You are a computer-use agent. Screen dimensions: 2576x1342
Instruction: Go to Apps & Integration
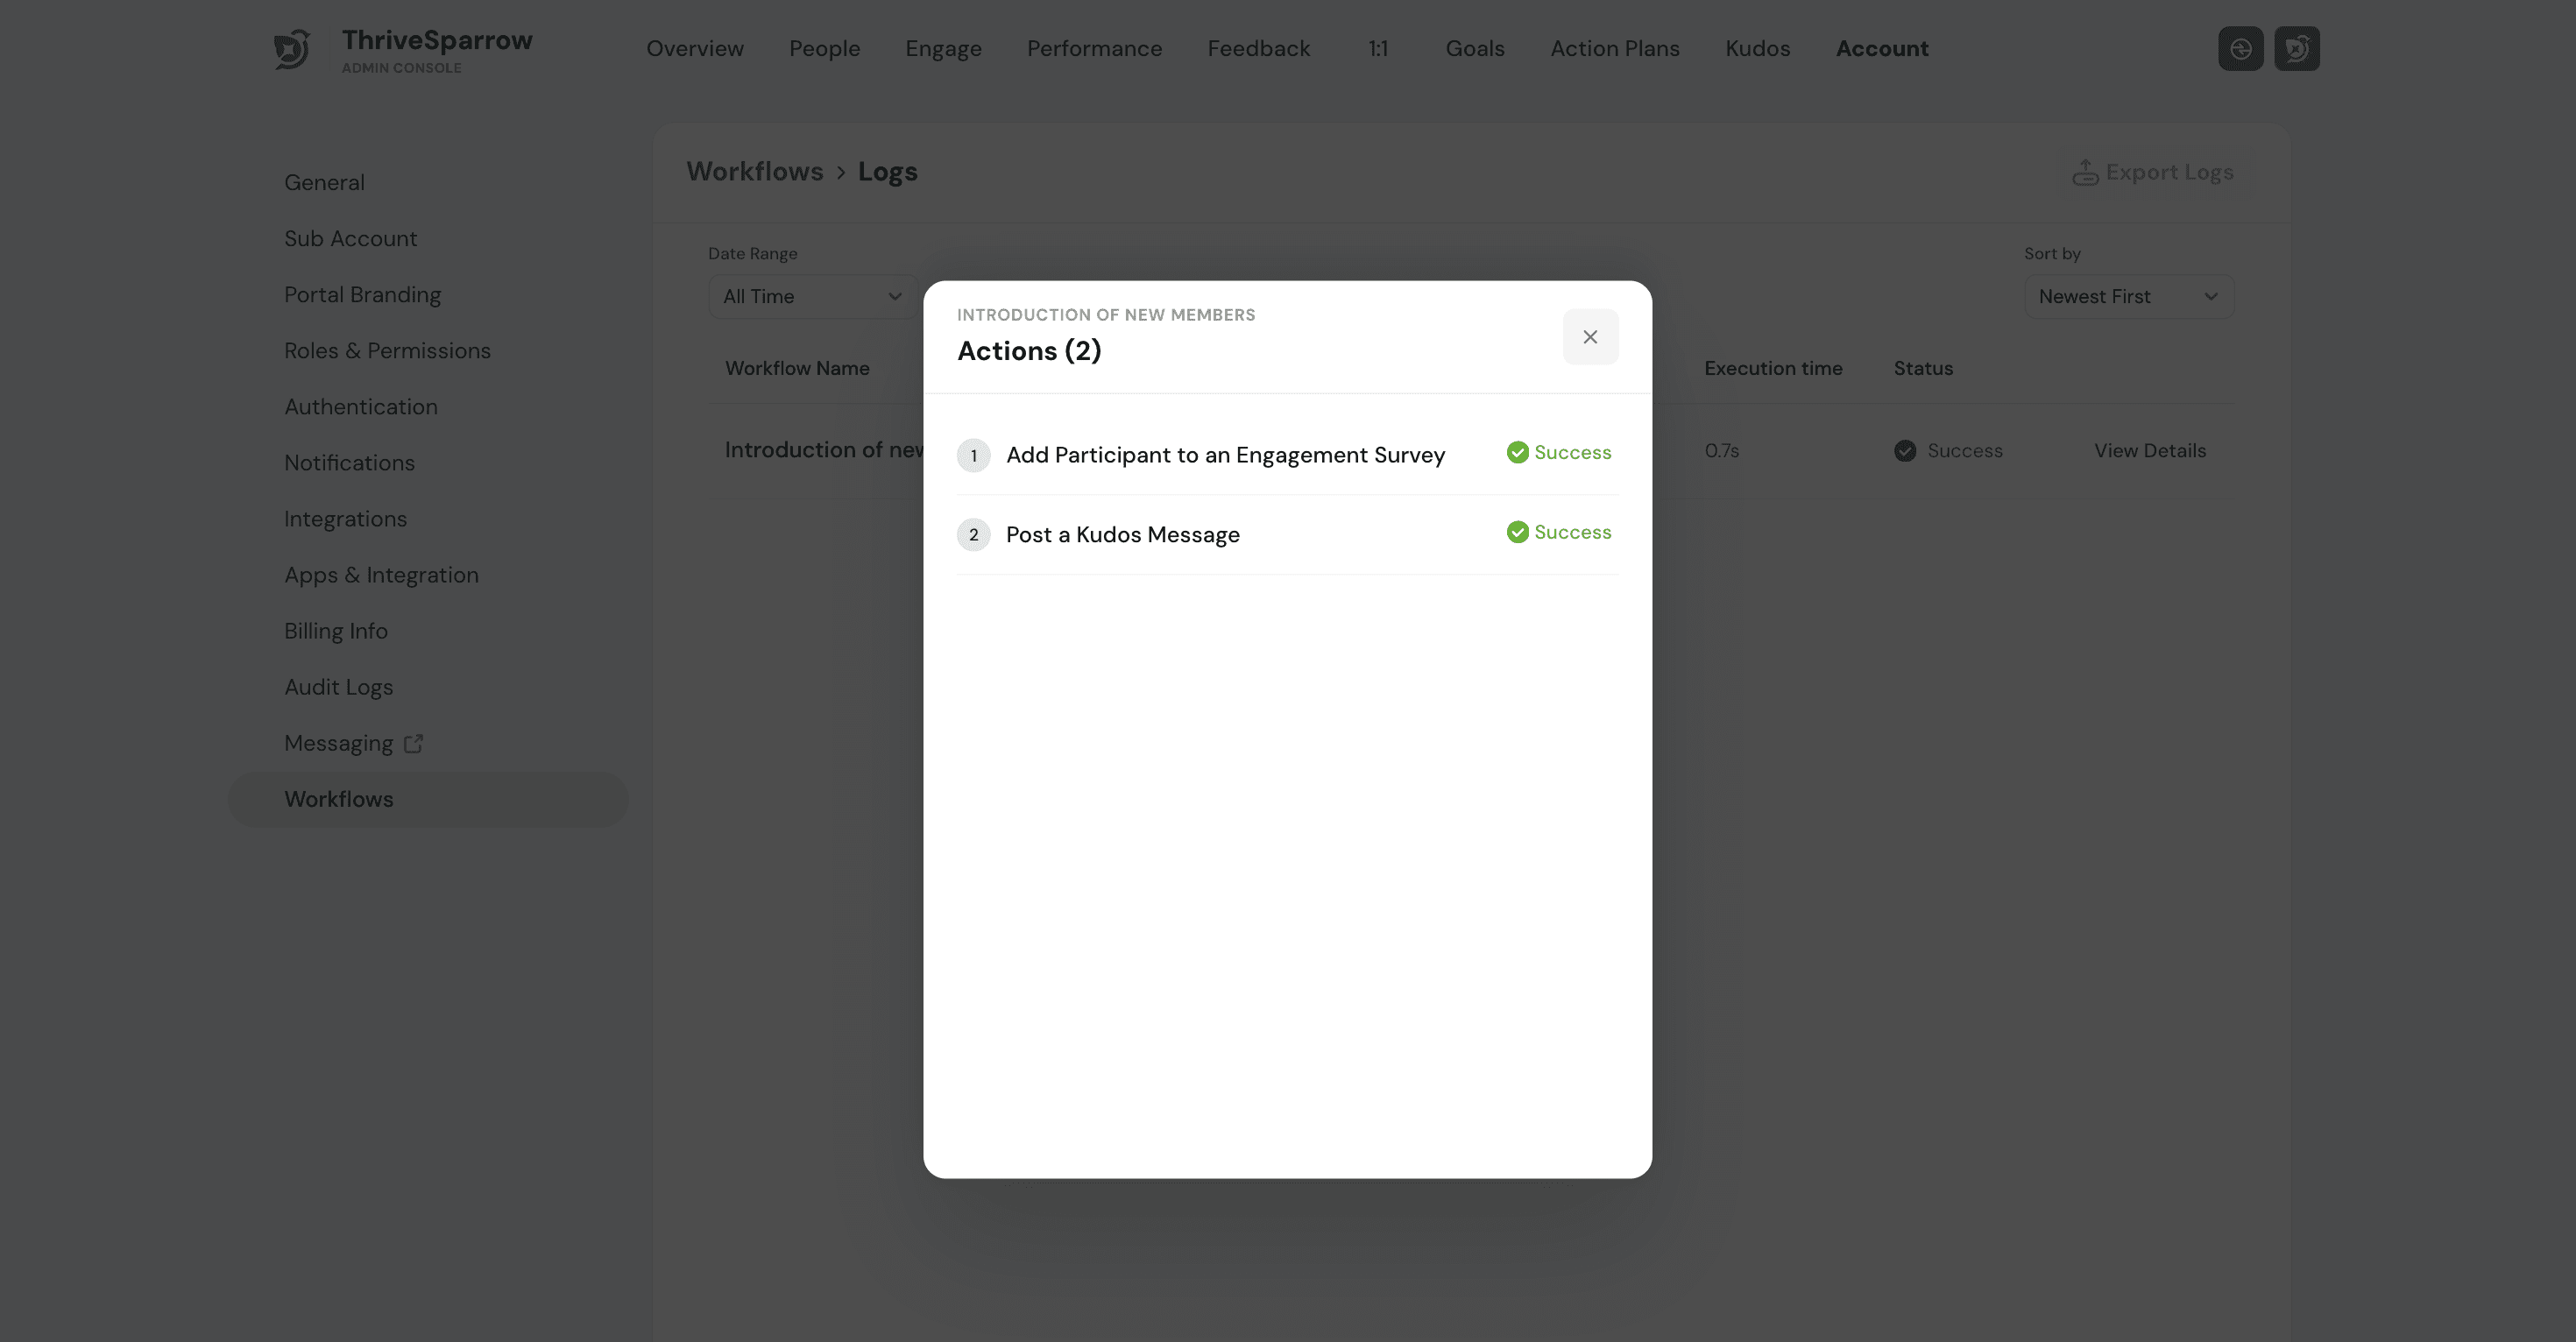(381, 574)
